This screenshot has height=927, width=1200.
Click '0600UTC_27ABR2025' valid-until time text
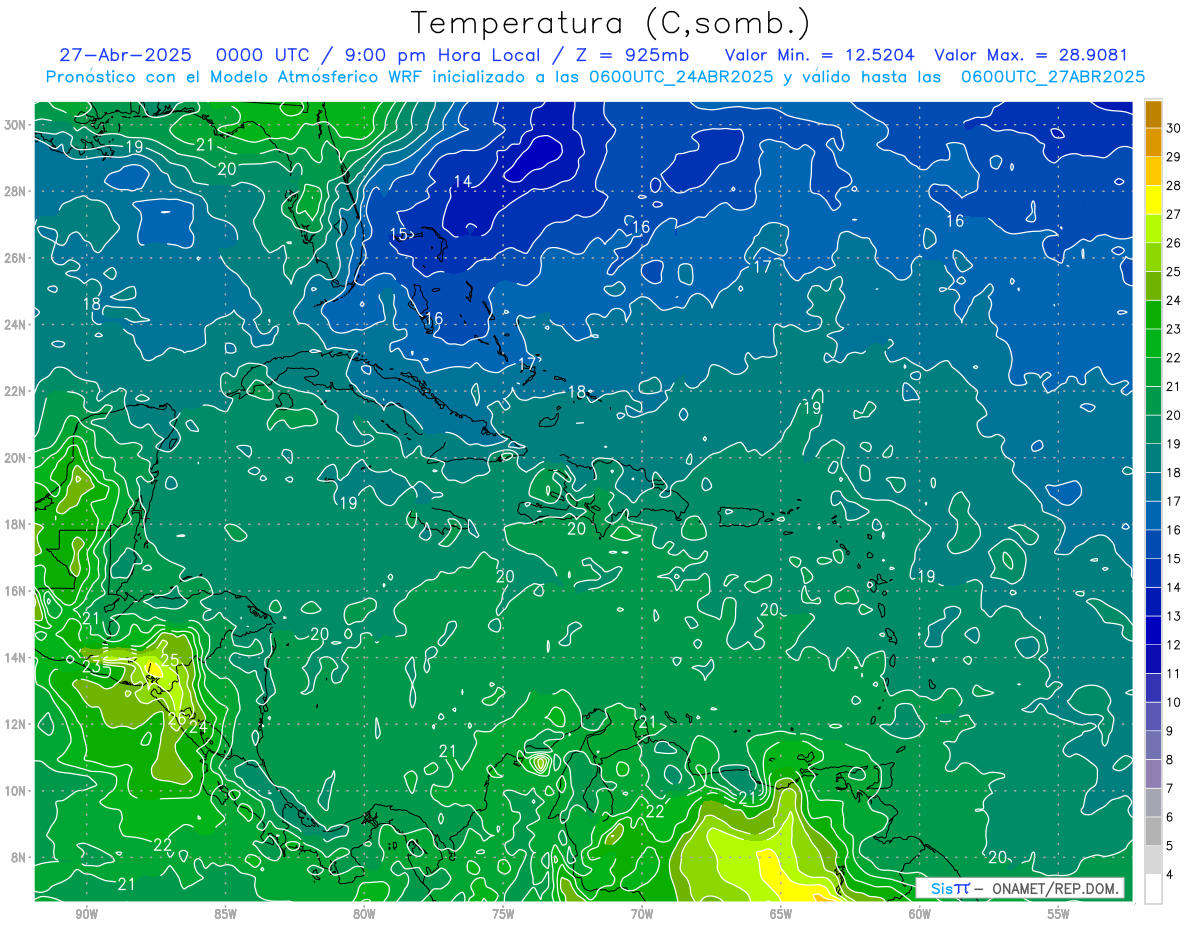point(1053,76)
